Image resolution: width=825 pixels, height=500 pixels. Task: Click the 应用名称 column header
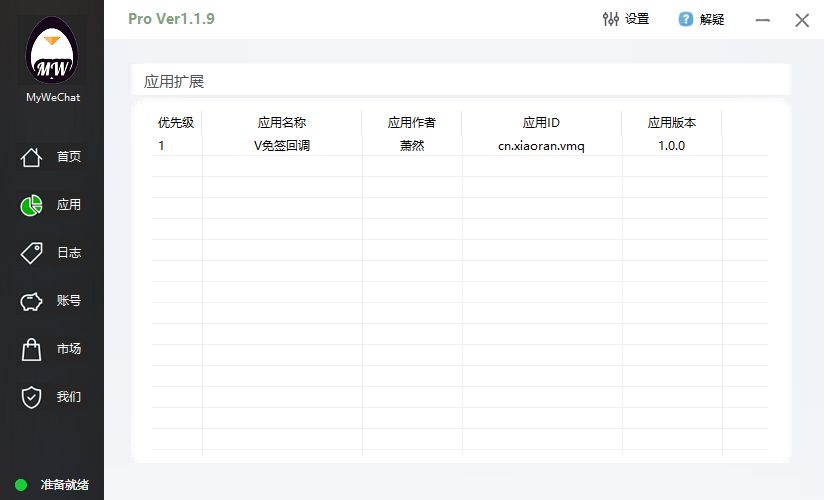282,123
